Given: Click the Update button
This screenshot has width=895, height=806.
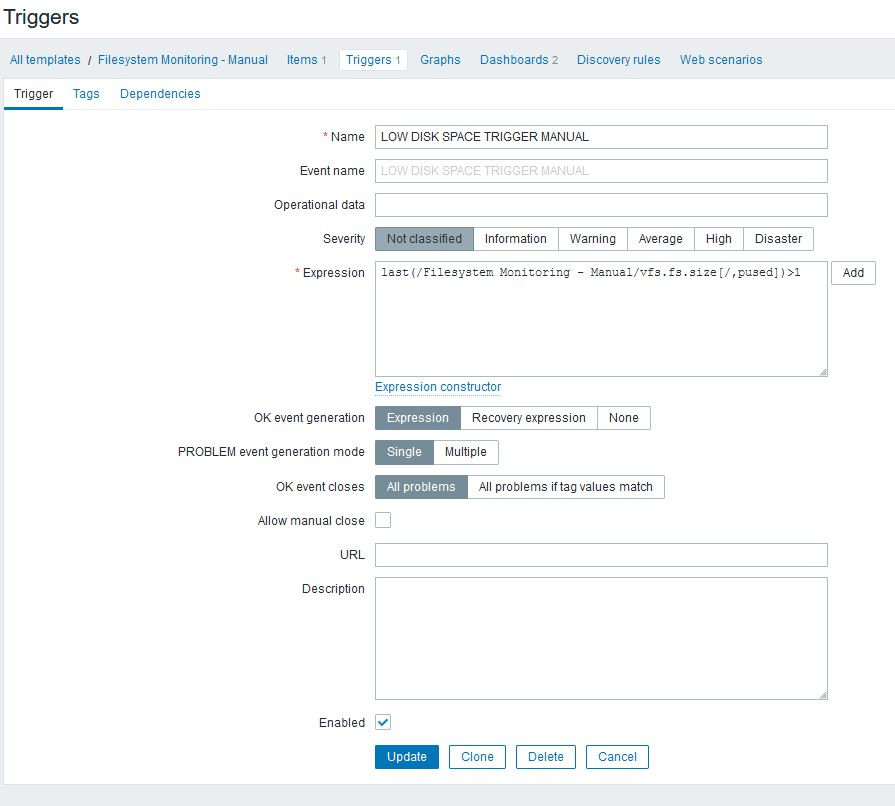Looking at the screenshot, I should coord(407,757).
